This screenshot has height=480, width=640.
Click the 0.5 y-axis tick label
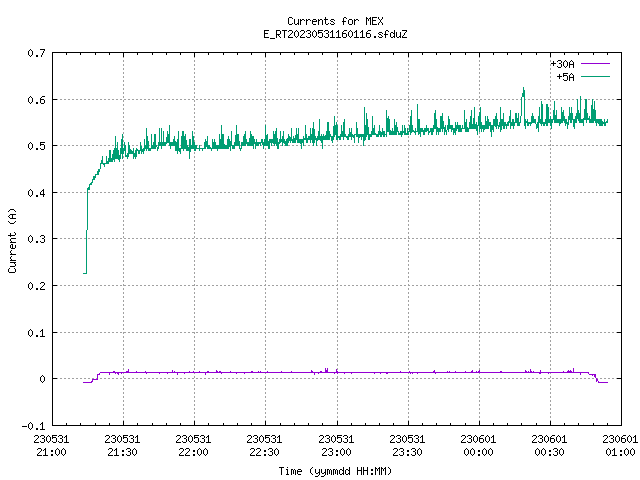coord(36,146)
